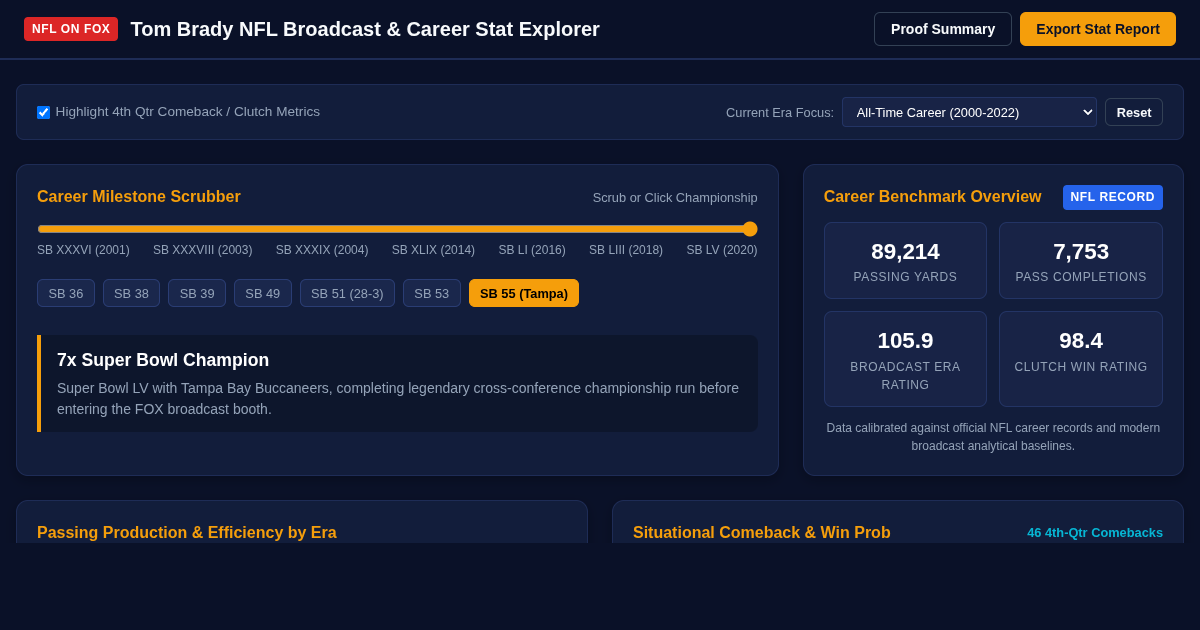Click the 105.9 Broadcast Era Rating card
The height and width of the screenshot is (630, 1200).
(x=905, y=359)
